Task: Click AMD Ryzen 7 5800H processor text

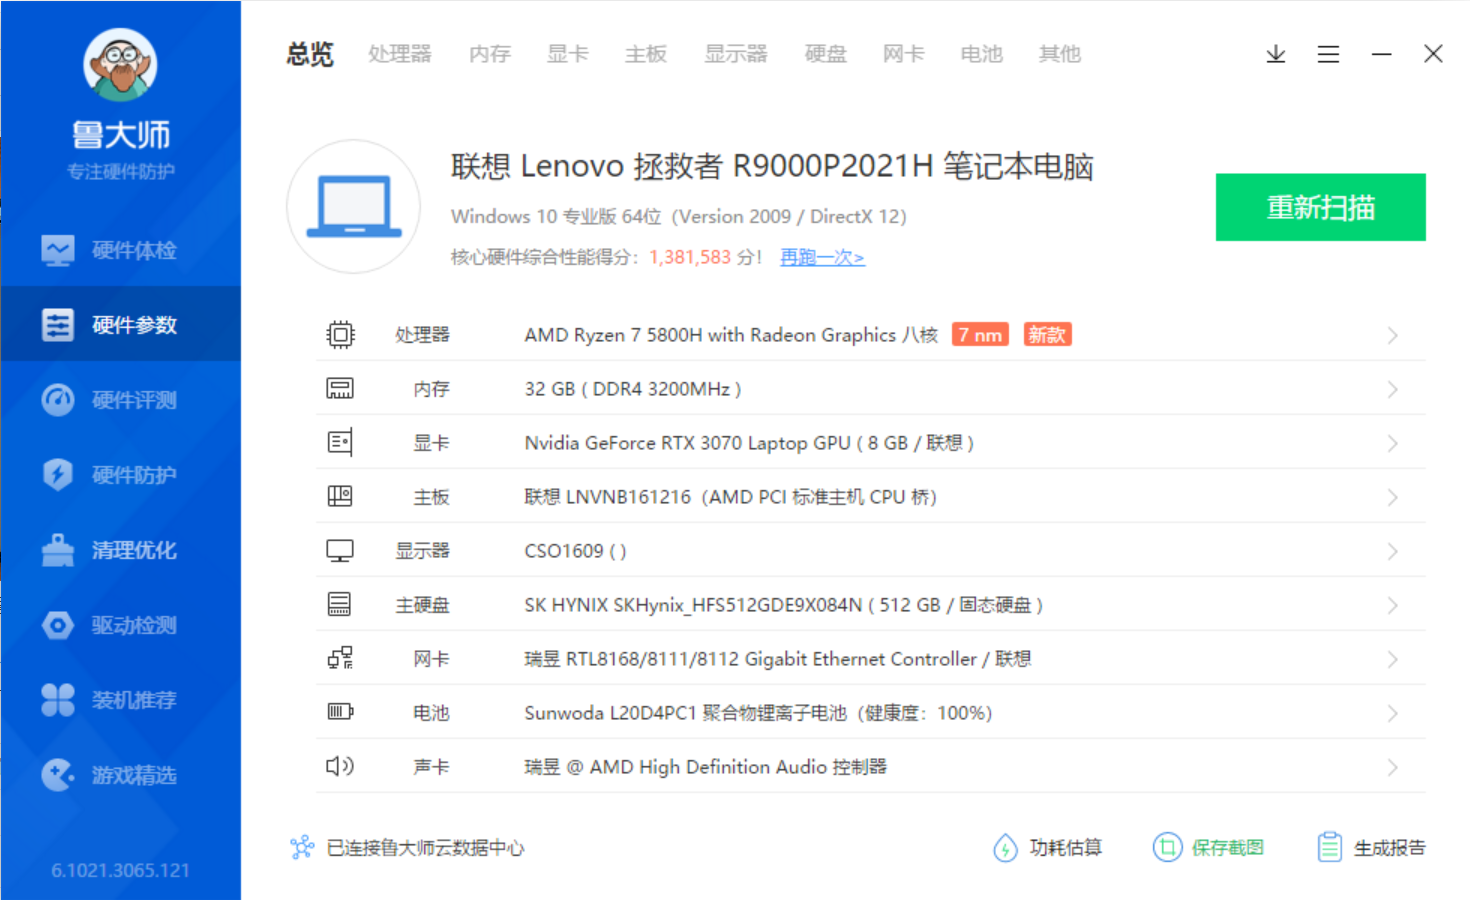Action: pyautogui.click(x=731, y=335)
